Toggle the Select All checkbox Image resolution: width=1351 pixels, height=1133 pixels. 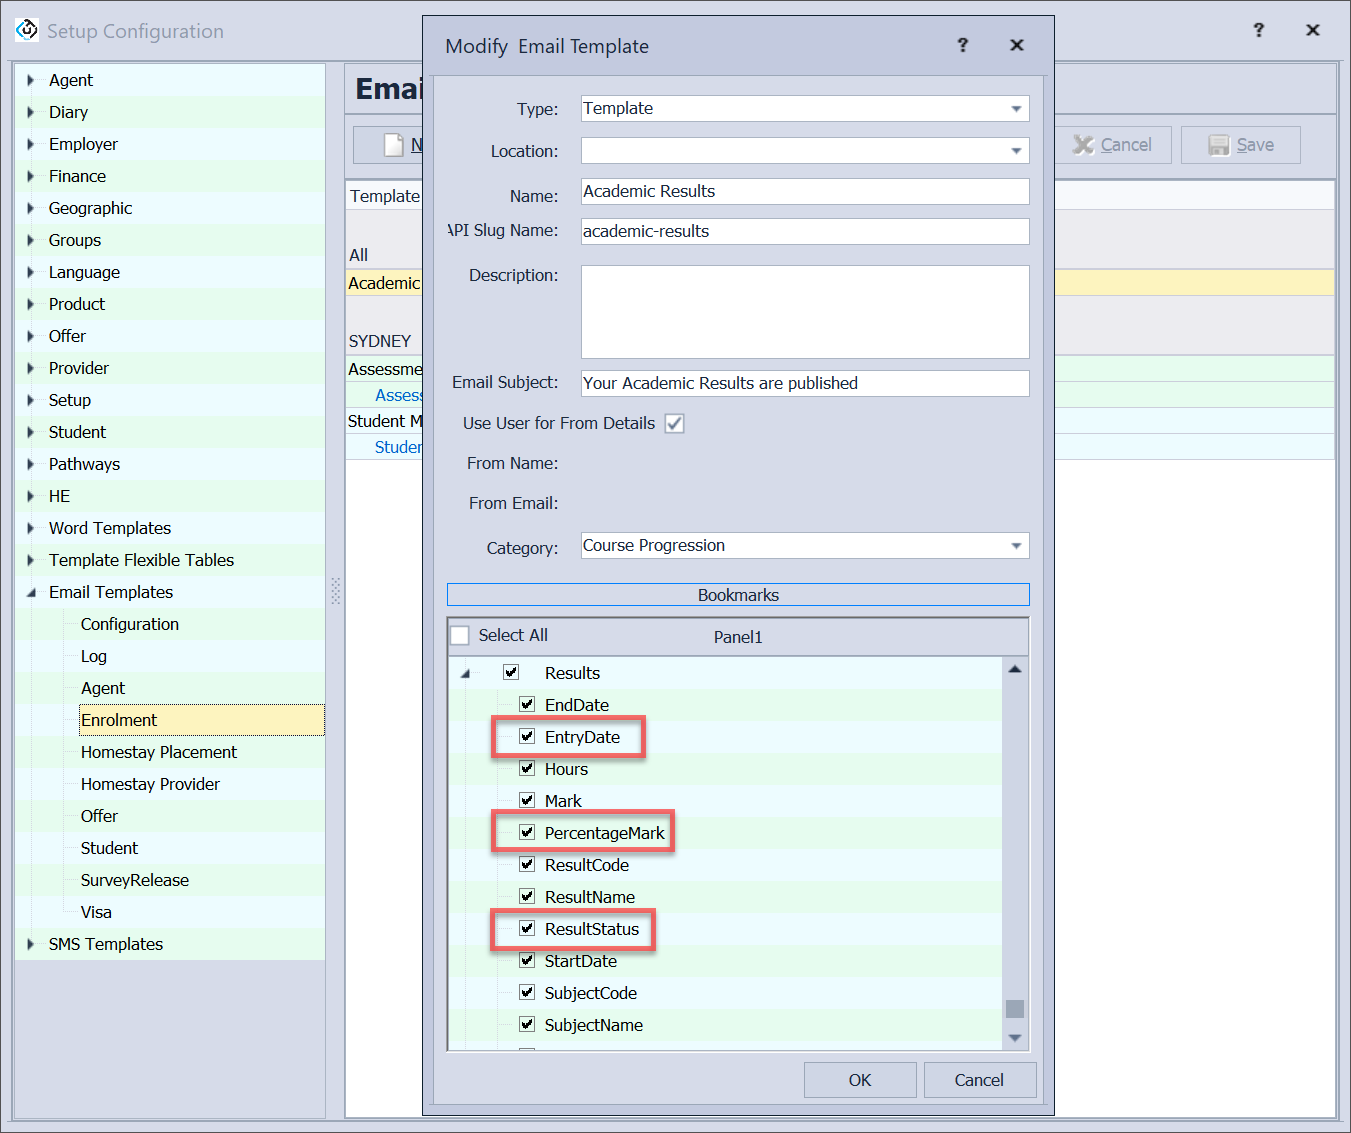460,636
